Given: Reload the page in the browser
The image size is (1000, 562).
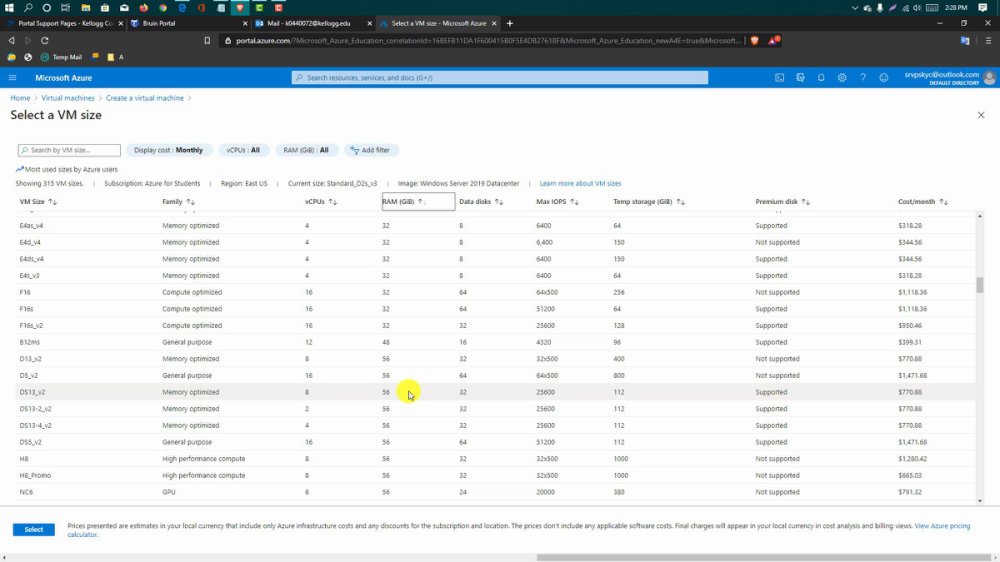Looking at the screenshot, I should point(45,40).
